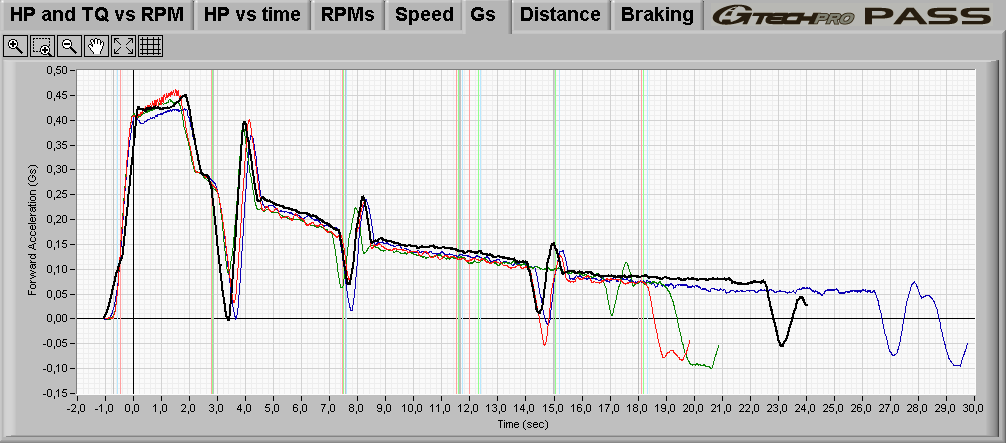Toggle the chart grid lines icon

click(x=150, y=46)
